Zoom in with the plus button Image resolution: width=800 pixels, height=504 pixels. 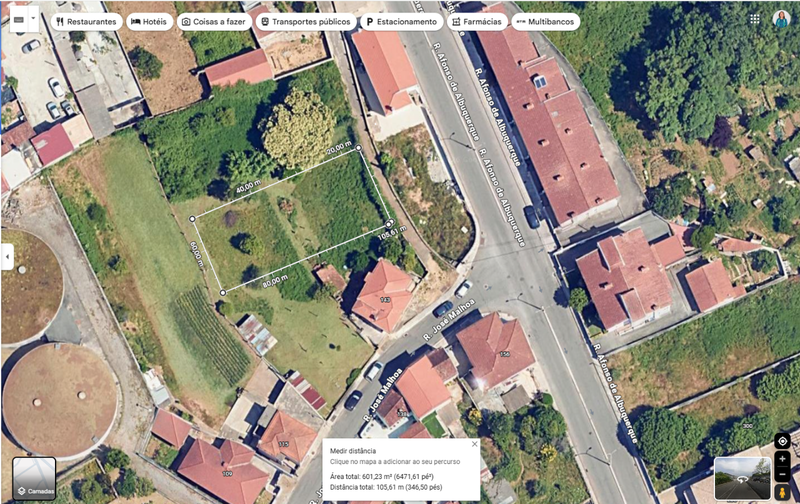coord(782,459)
